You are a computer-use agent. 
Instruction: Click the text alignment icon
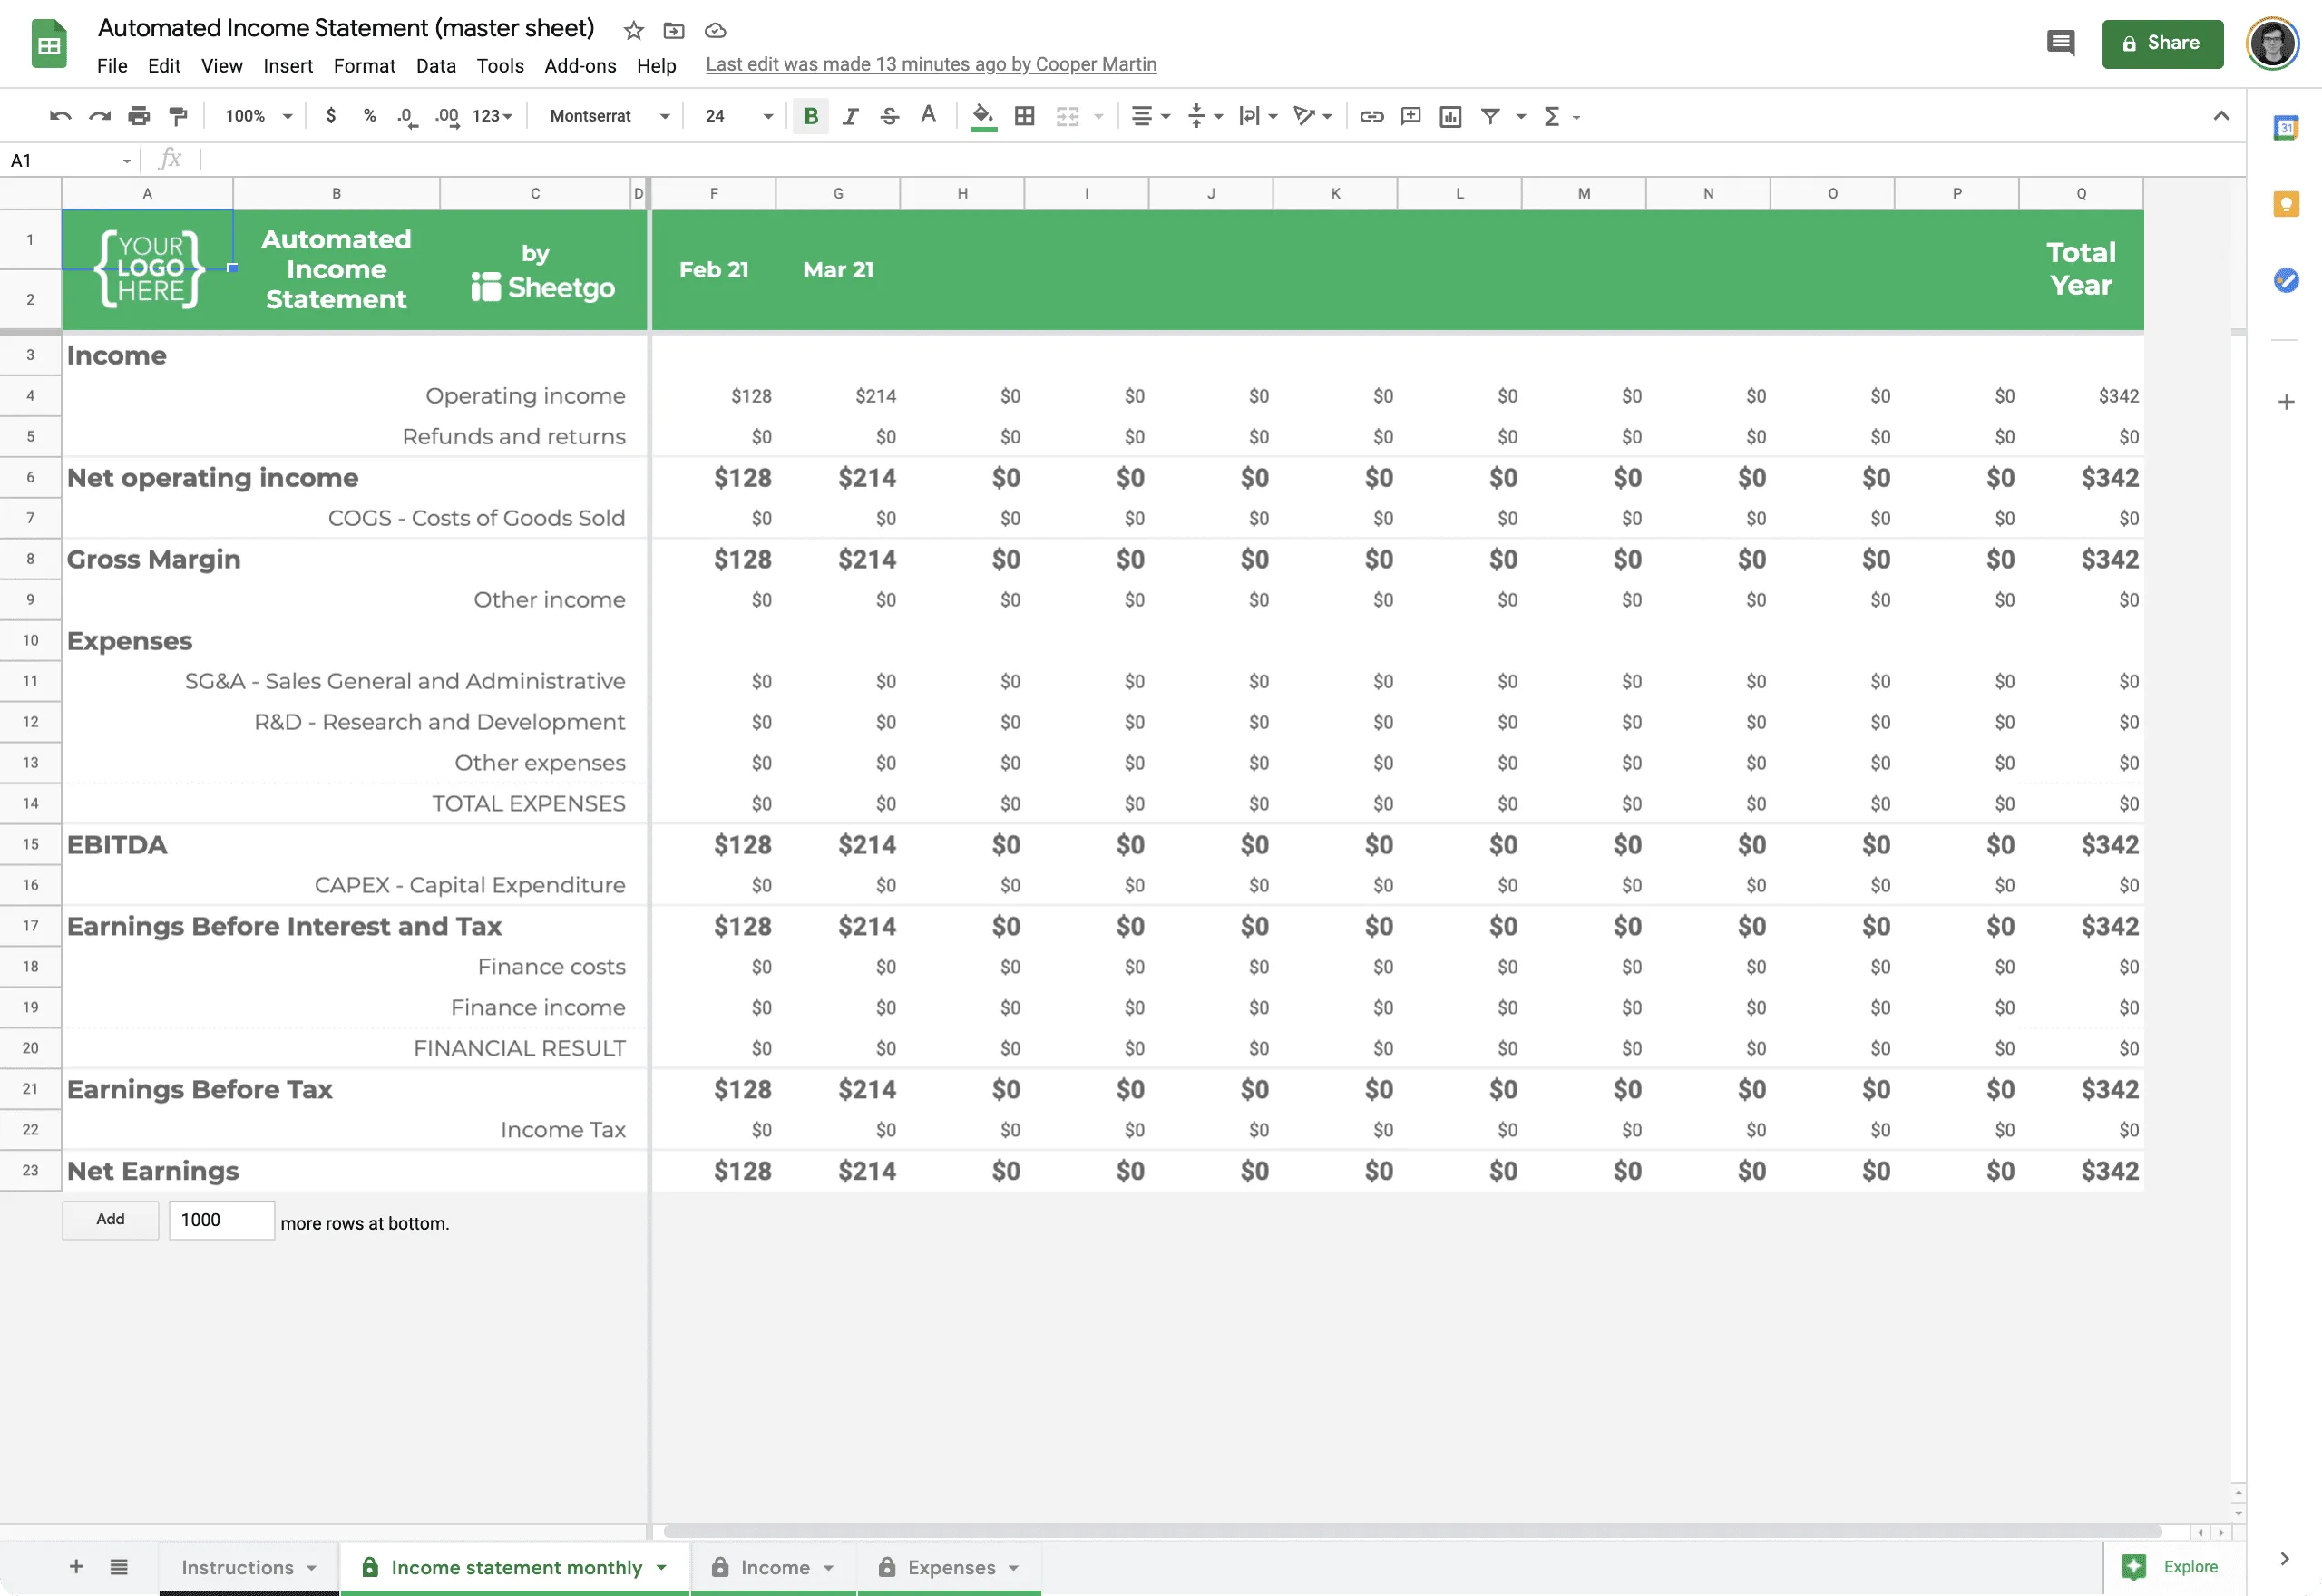(x=1142, y=116)
